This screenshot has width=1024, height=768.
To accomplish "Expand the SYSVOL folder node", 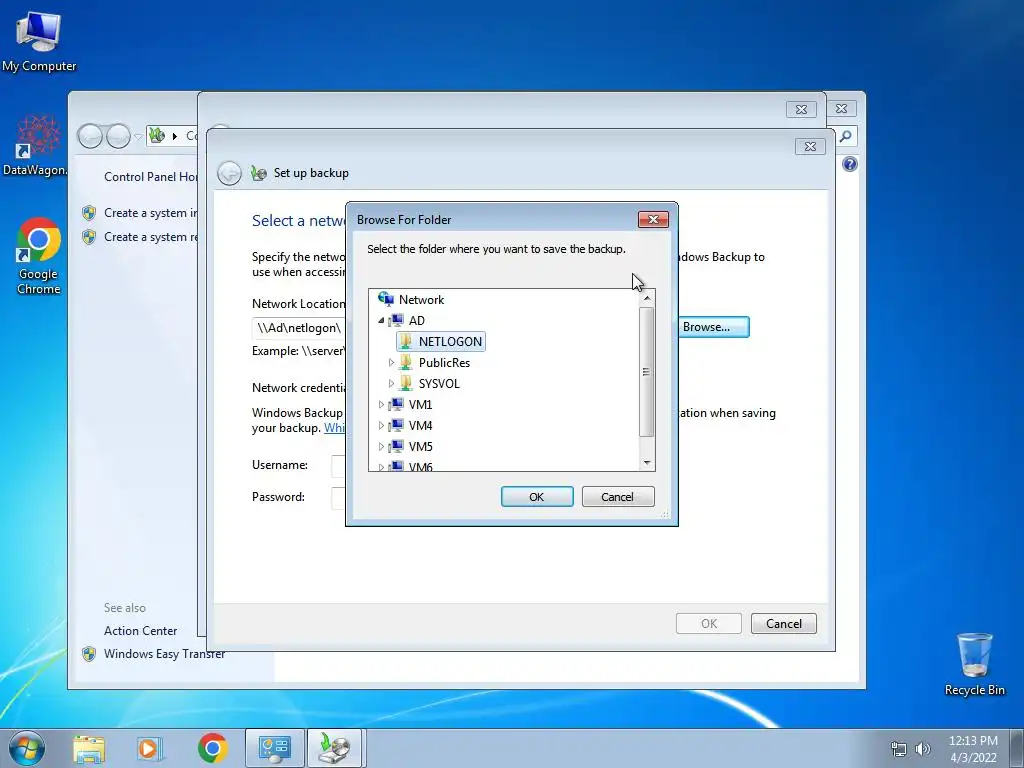I will pos(391,383).
